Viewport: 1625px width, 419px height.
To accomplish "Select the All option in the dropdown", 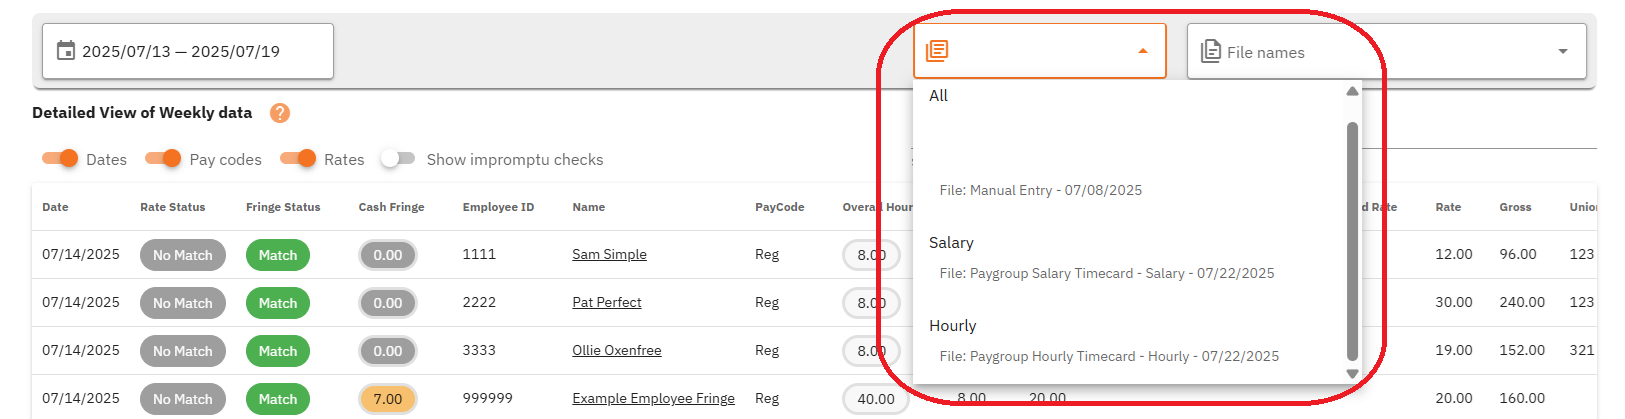I will pyautogui.click(x=938, y=96).
